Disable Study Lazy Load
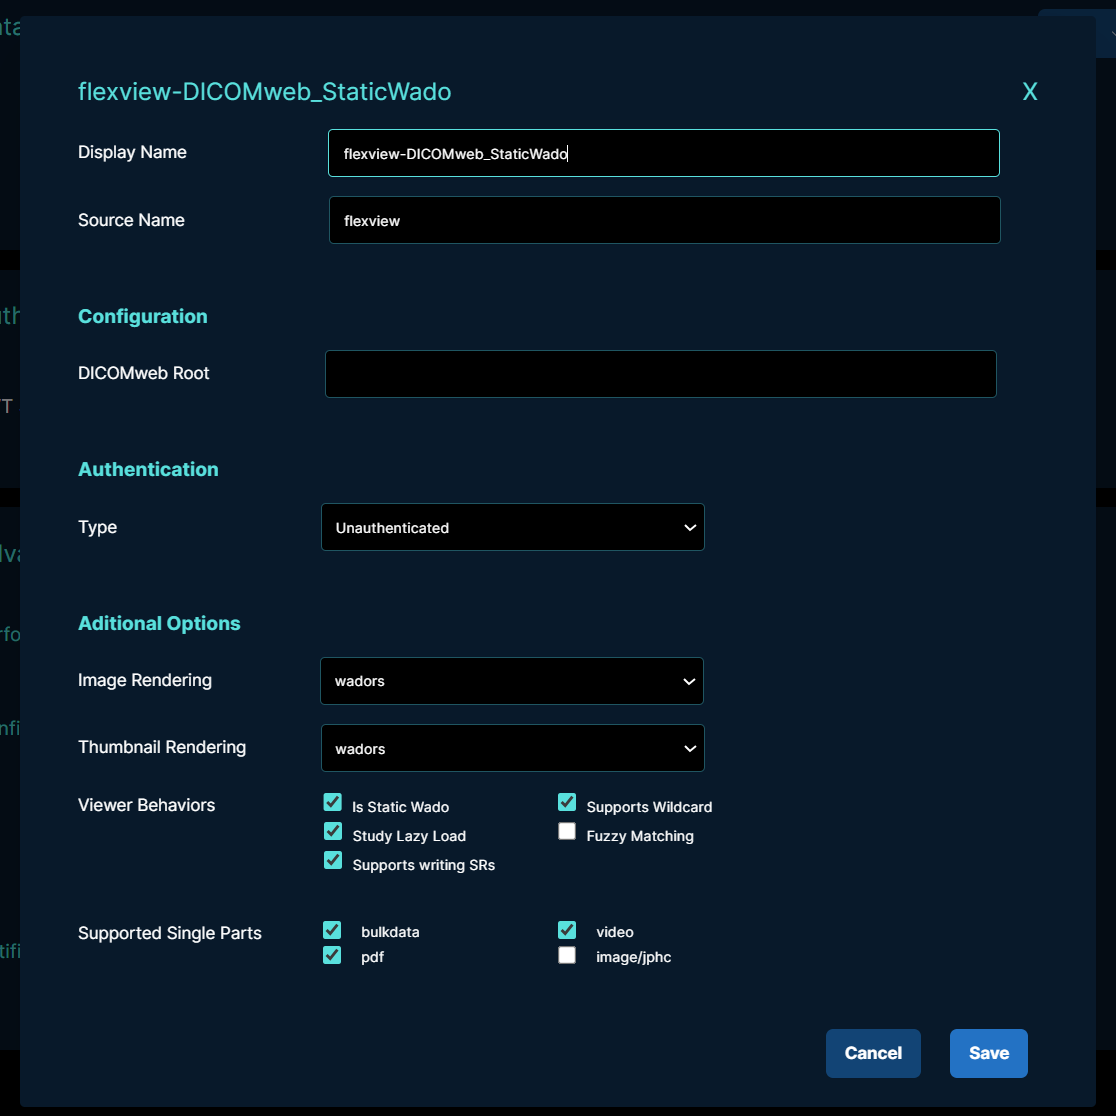 (332, 831)
